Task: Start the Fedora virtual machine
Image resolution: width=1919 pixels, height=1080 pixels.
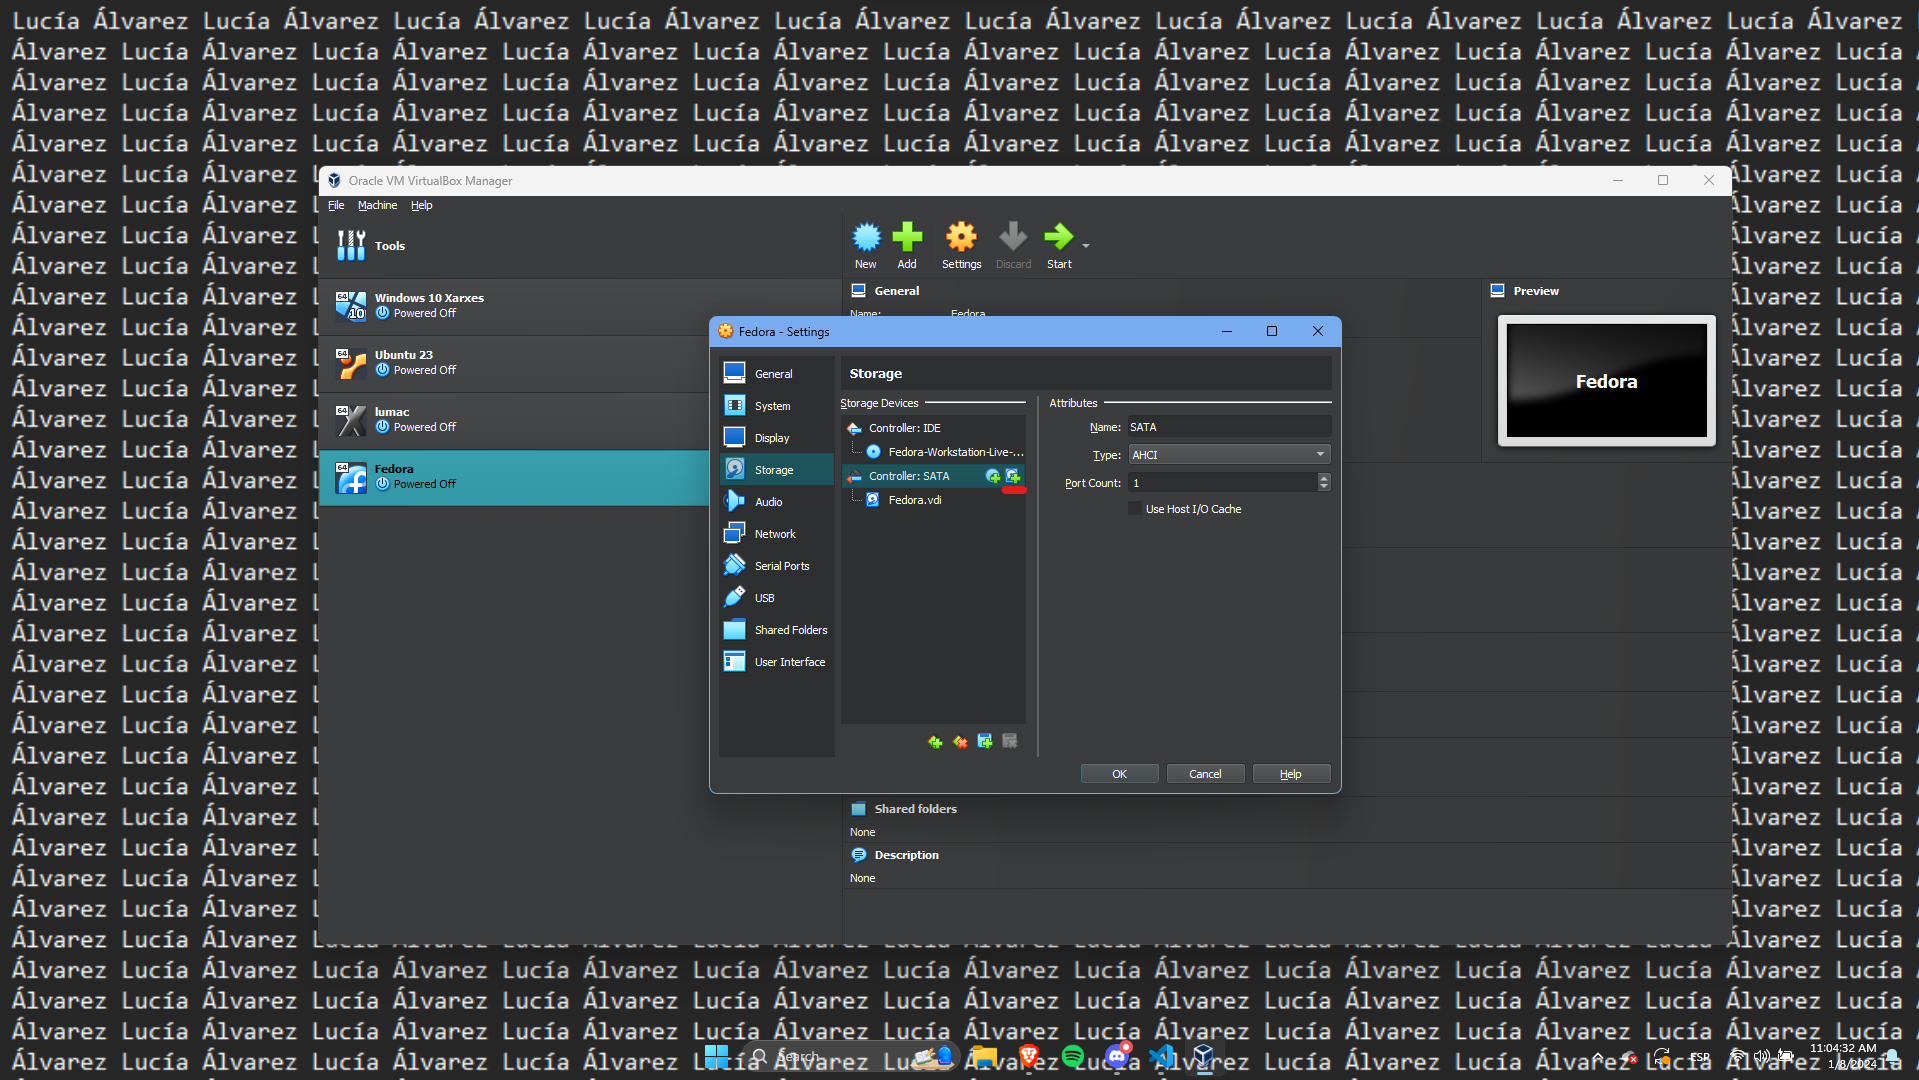Action: [x=1058, y=243]
